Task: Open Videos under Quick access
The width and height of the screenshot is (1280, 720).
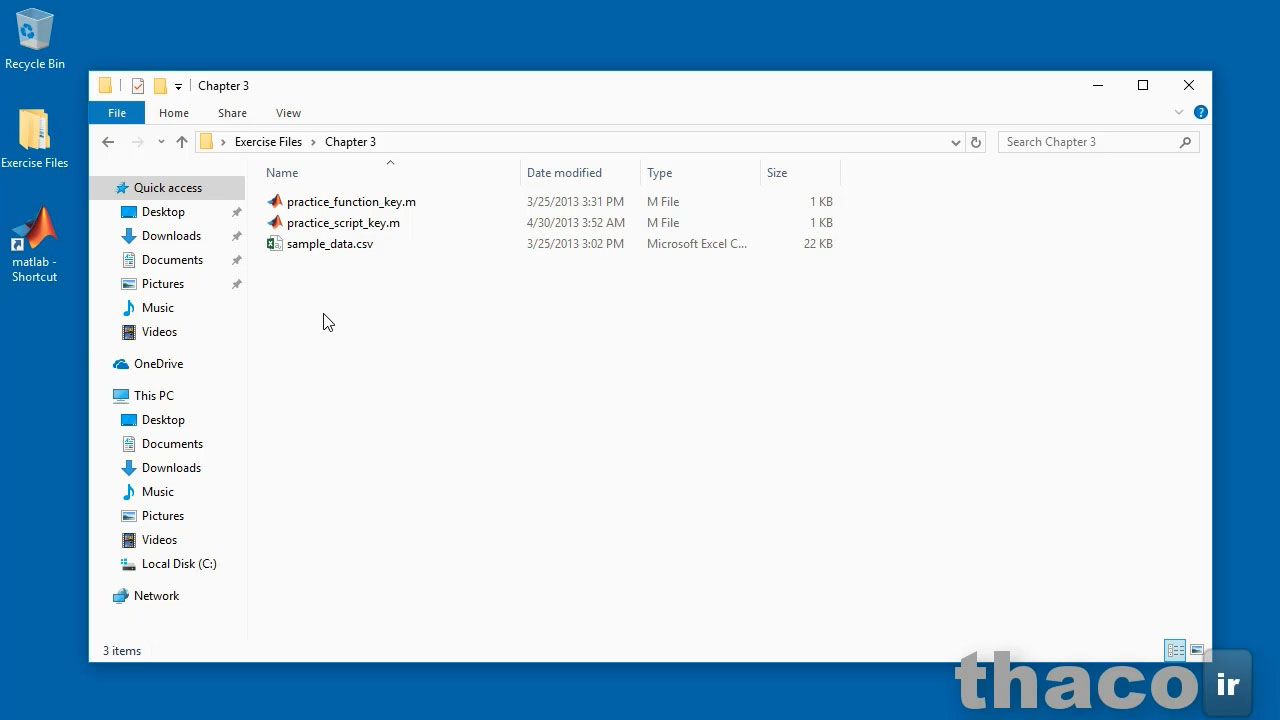Action: [159, 332]
